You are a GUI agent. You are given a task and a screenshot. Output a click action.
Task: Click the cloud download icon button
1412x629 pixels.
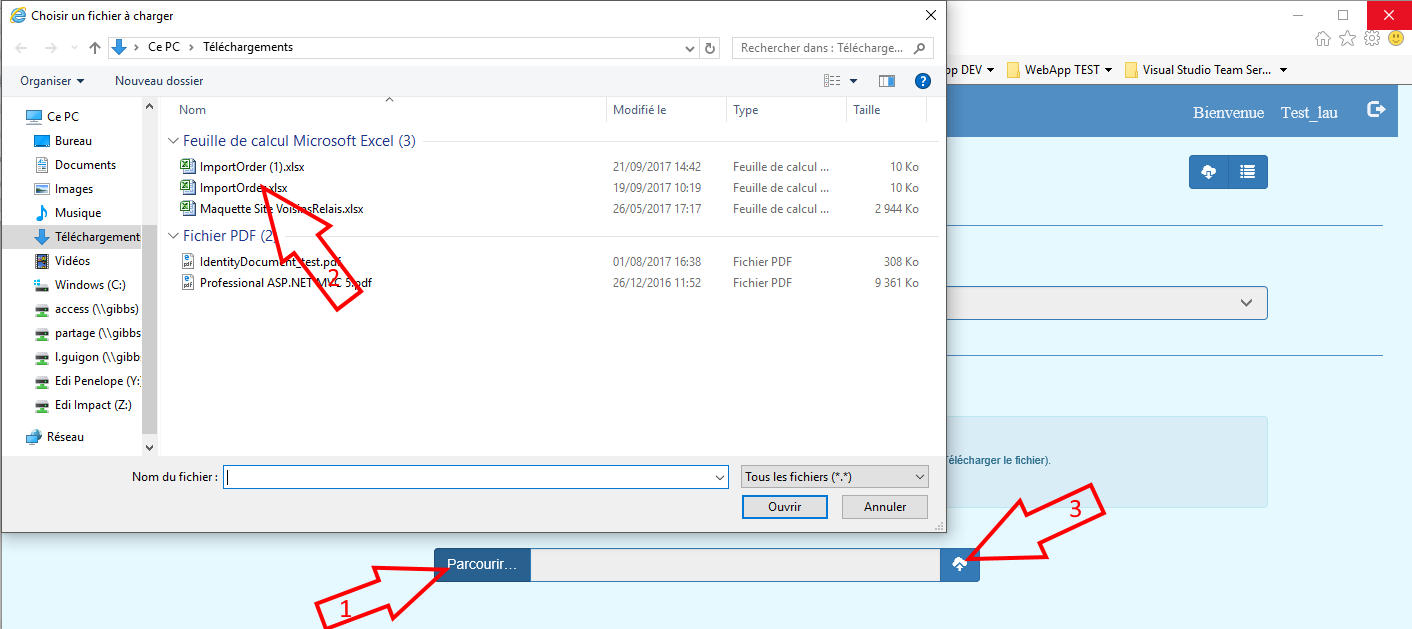1208,172
